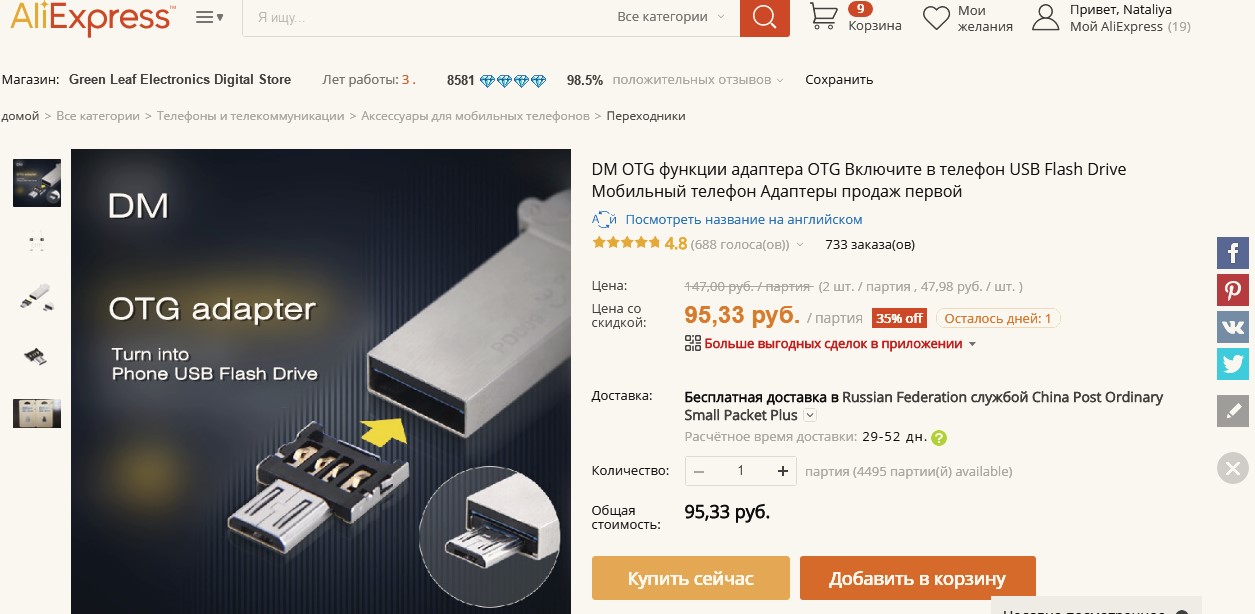The width and height of the screenshot is (1255, 614).
Task: Click the 'Я ищу...' search field
Action: coord(425,17)
